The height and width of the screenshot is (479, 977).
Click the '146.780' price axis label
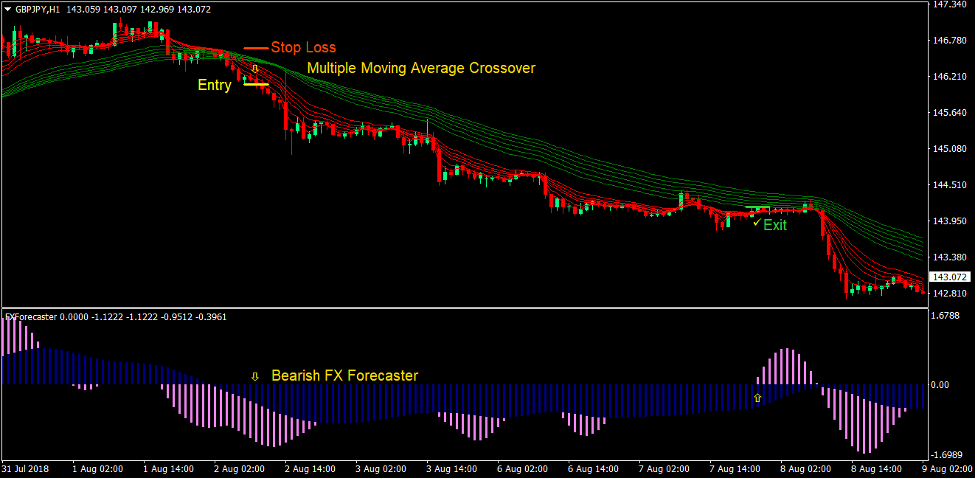(x=949, y=40)
